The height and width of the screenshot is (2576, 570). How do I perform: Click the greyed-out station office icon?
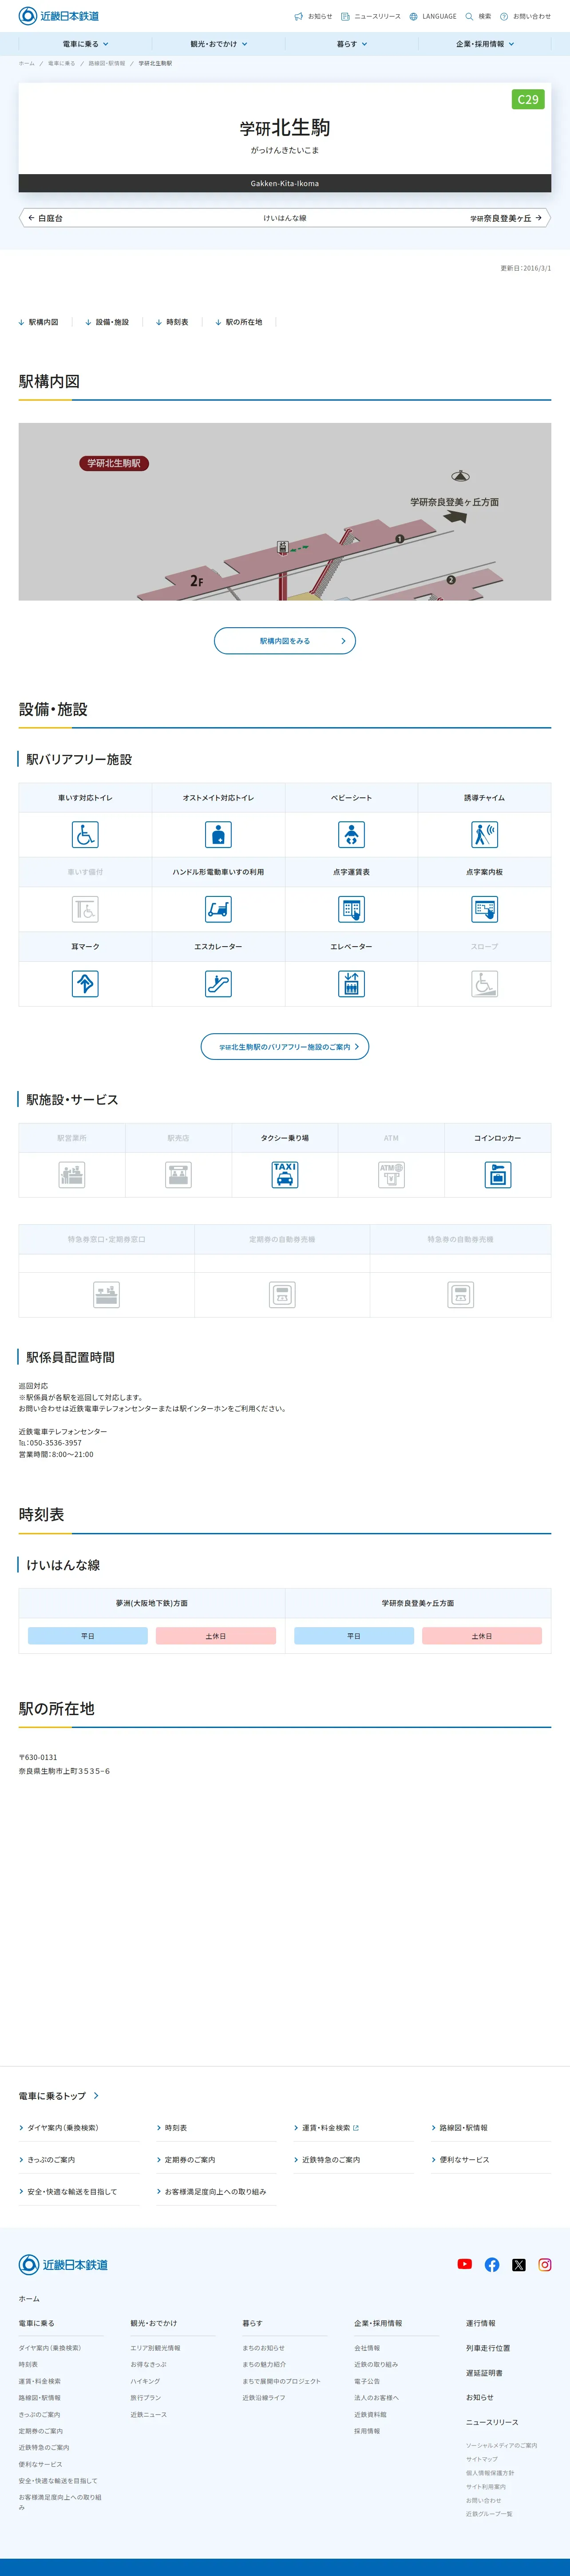tap(72, 1174)
